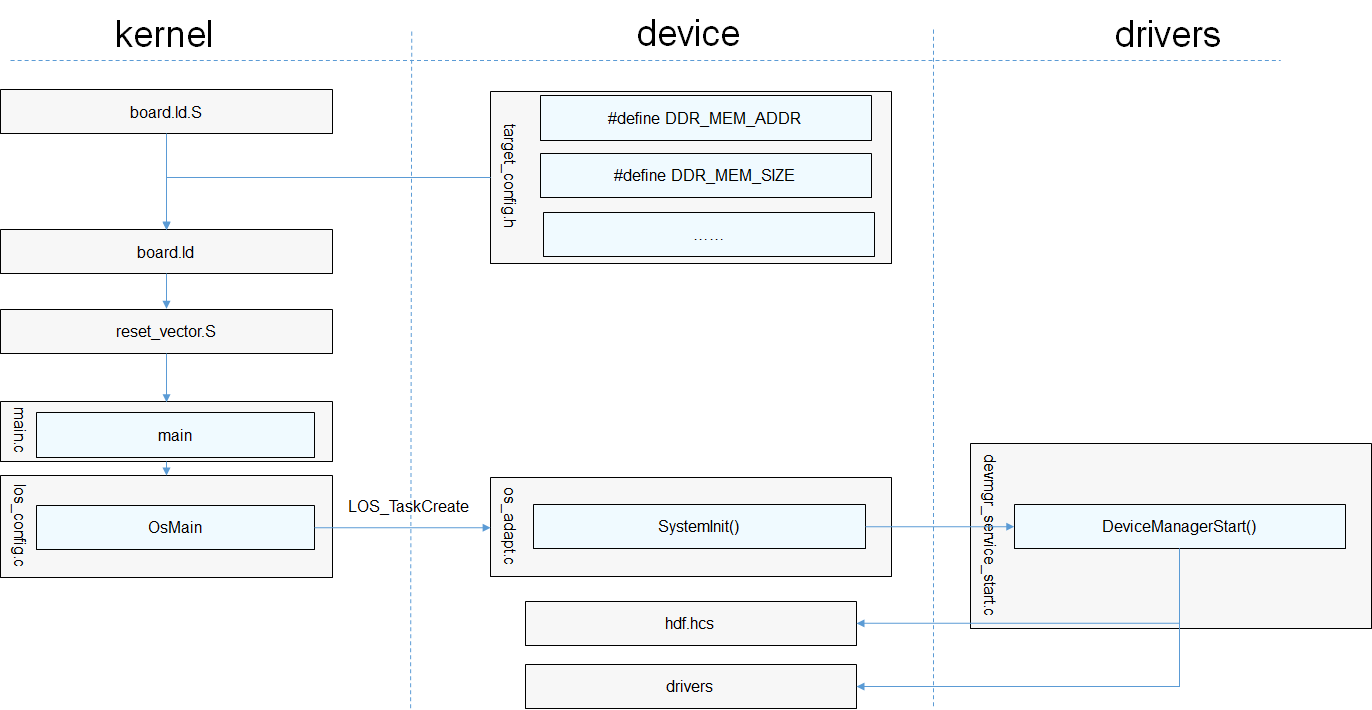Select the hdf.hcs box
1372x710 pixels.
[690, 623]
